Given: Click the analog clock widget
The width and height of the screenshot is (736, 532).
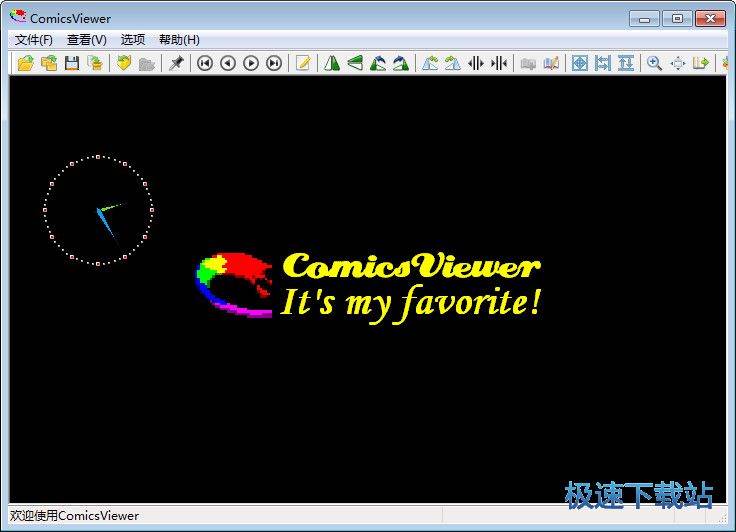Looking at the screenshot, I should (99, 210).
